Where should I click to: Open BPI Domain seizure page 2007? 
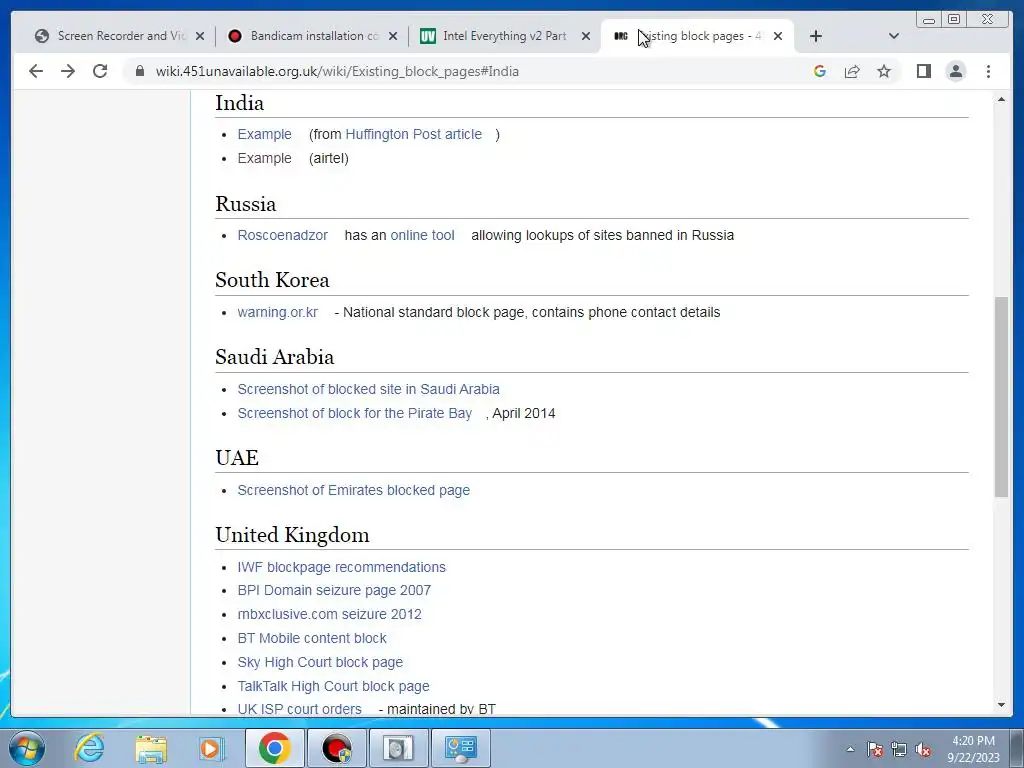334,590
